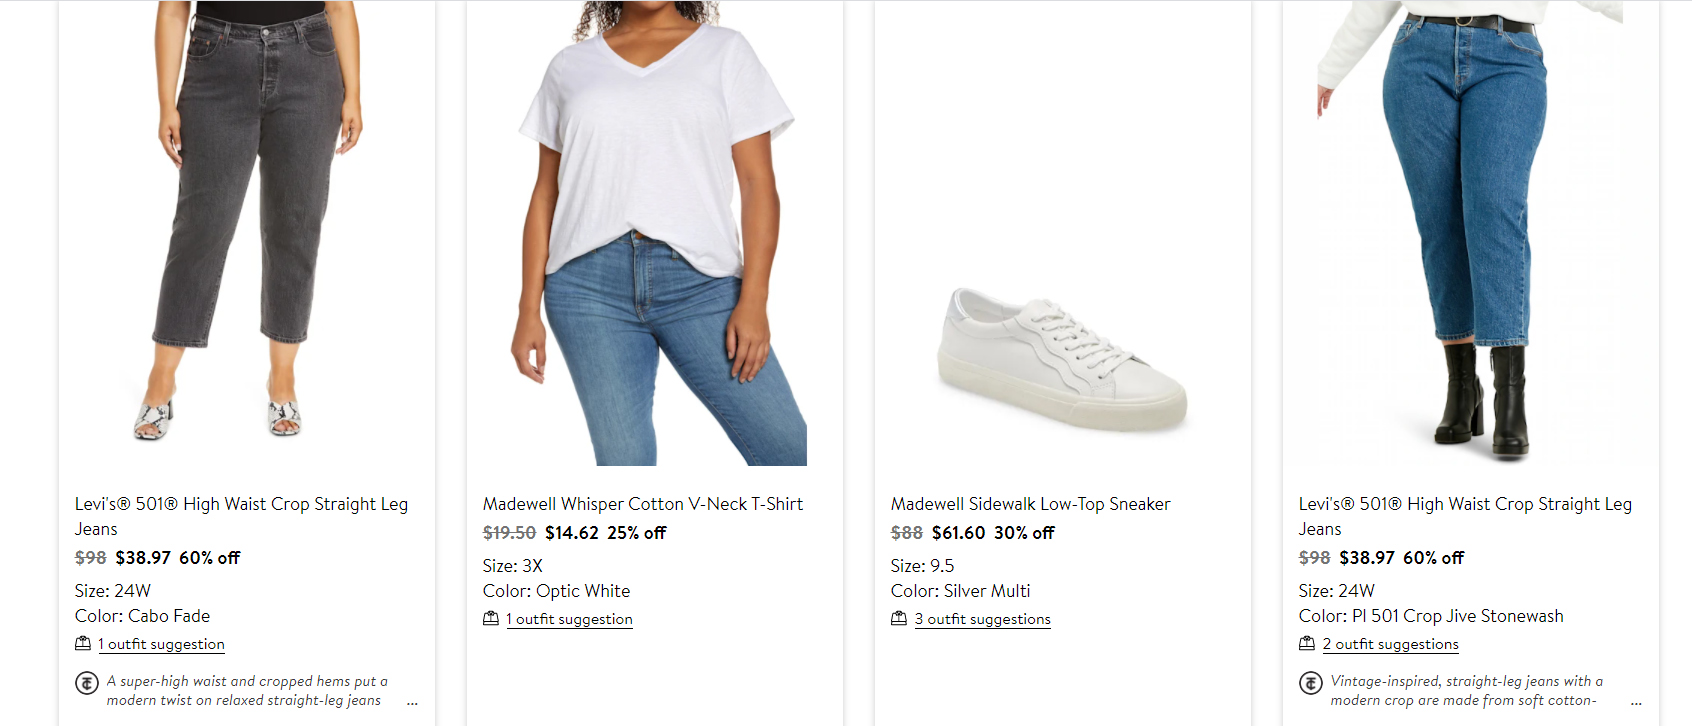The image size is (1692, 726).
Task: Click outfit icon under Cabo Fade jeans
Action: click(x=83, y=644)
